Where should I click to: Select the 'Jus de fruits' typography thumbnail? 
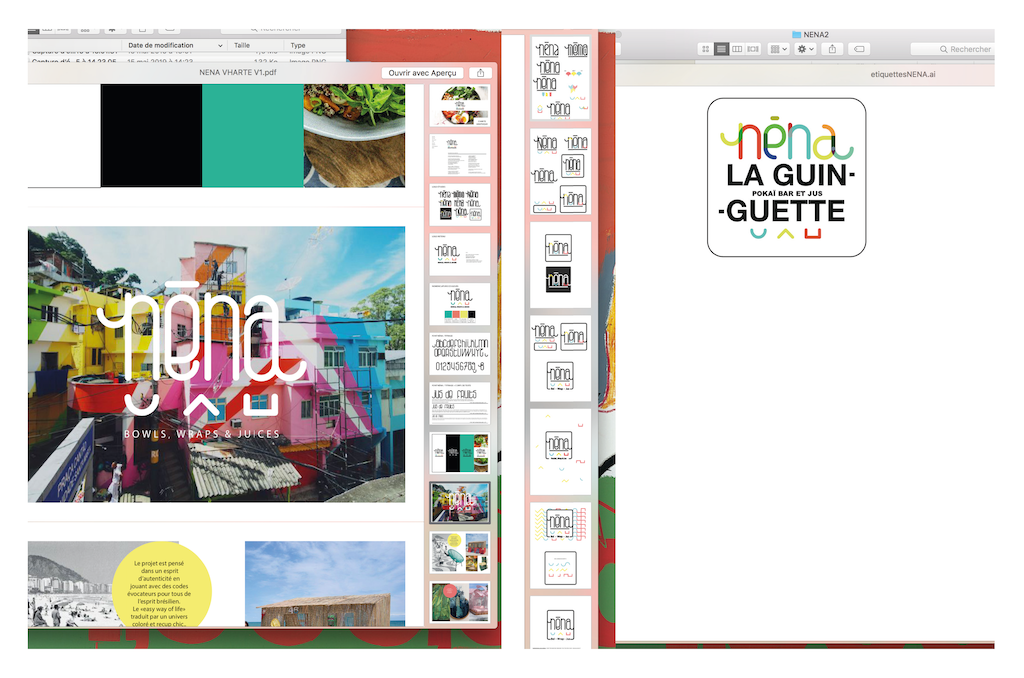[x=460, y=404]
